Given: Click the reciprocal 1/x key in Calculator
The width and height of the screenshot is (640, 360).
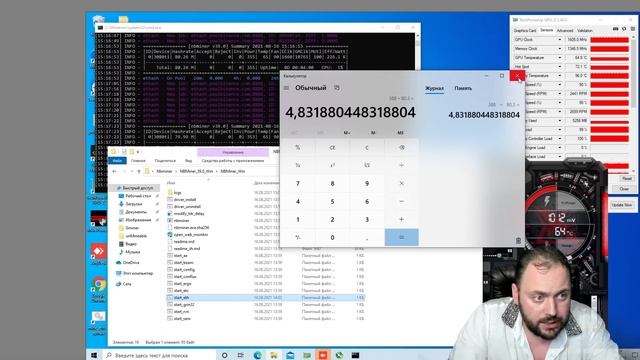Looking at the screenshot, I should [298, 165].
